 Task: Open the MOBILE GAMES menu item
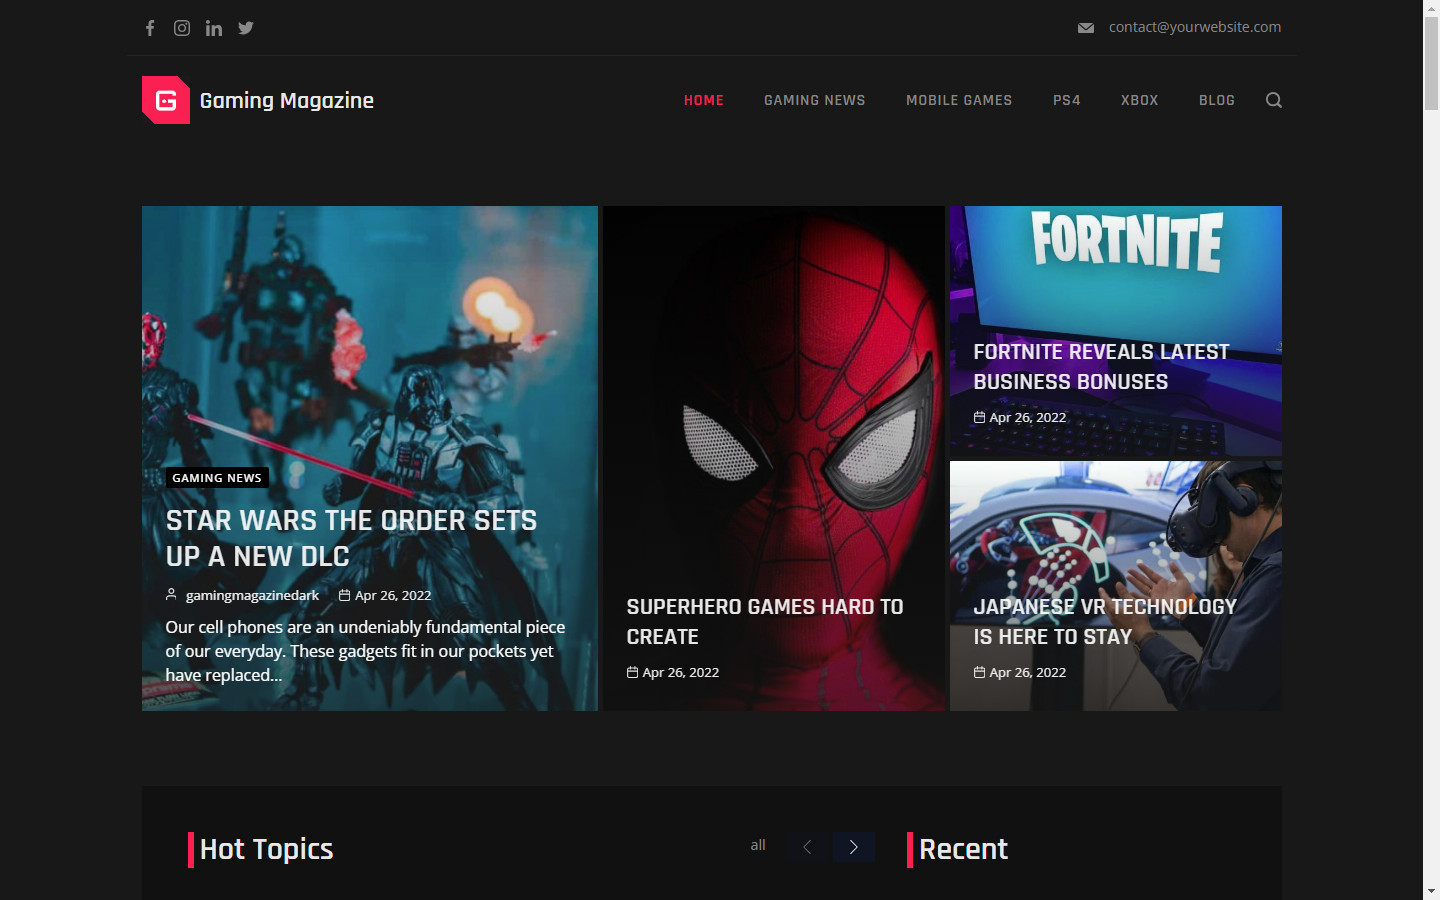[959, 100]
